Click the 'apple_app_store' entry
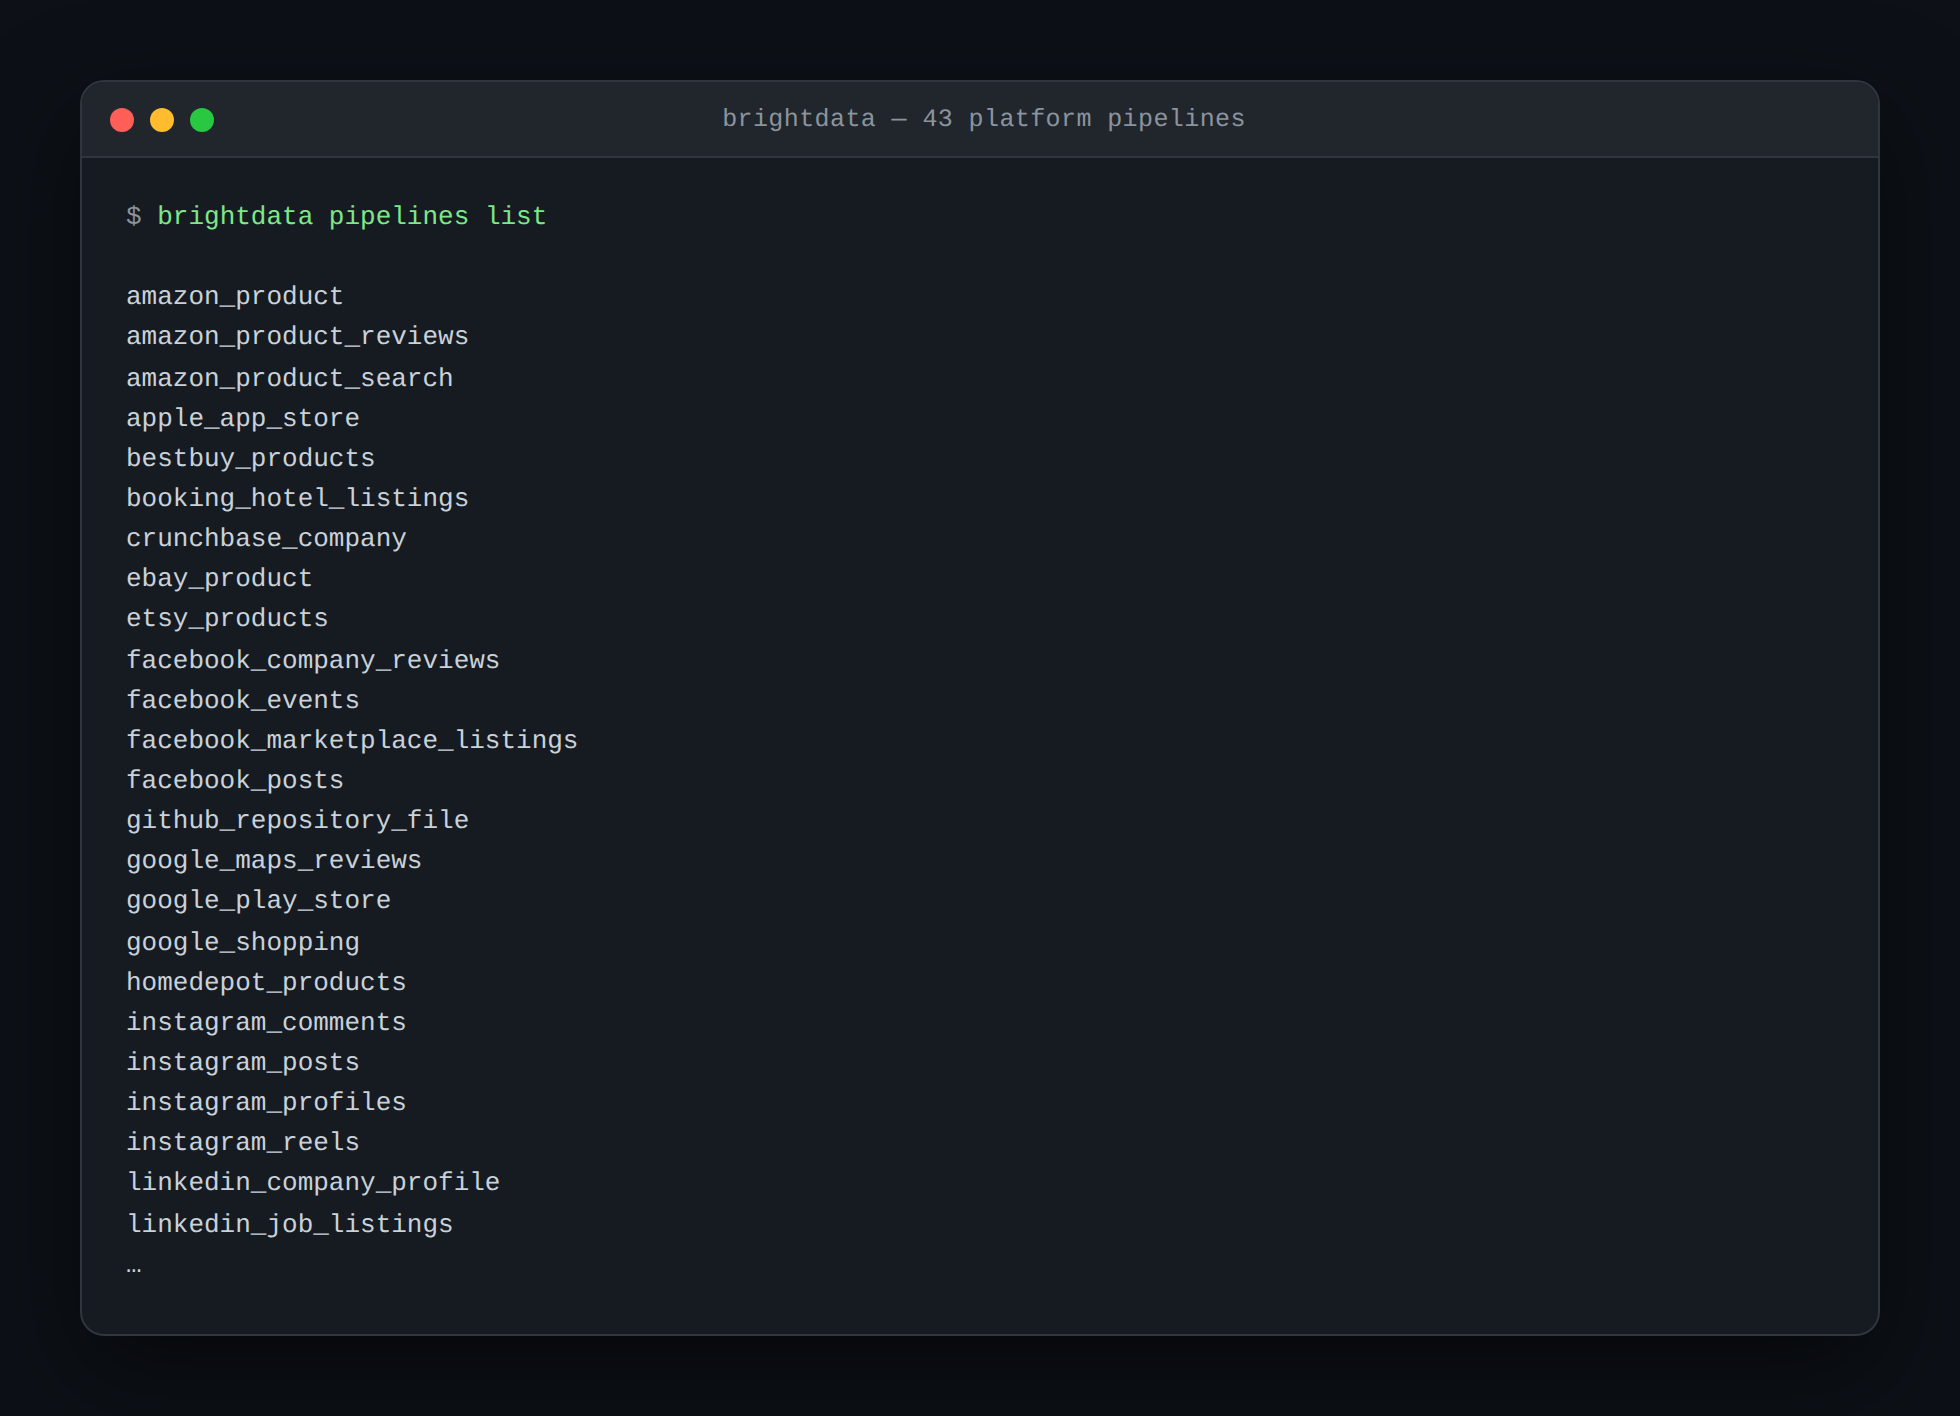The height and width of the screenshot is (1416, 1960). click(243, 418)
